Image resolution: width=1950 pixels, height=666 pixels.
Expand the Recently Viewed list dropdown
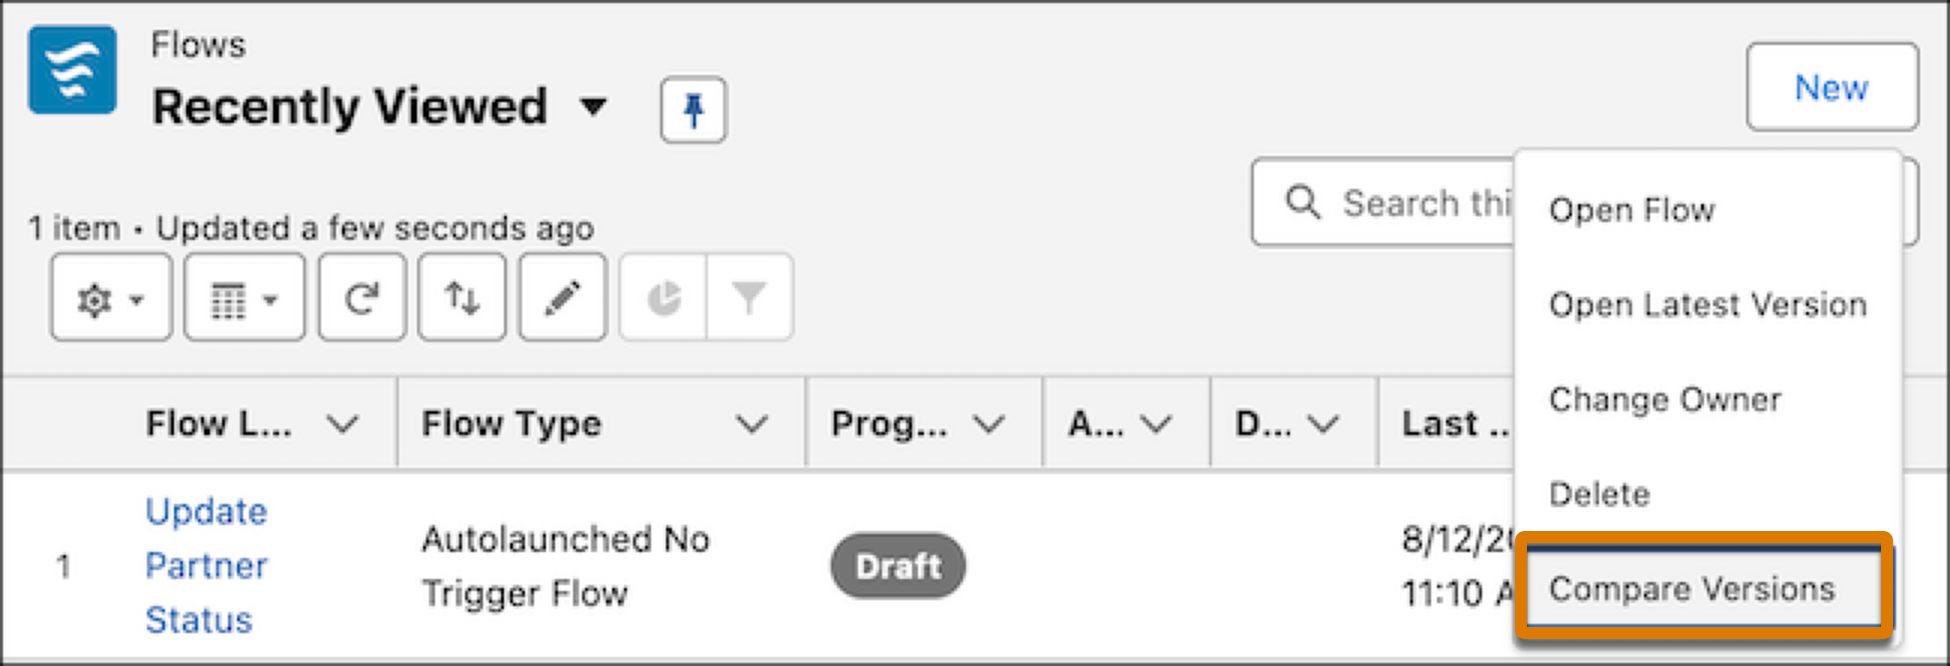(x=594, y=106)
